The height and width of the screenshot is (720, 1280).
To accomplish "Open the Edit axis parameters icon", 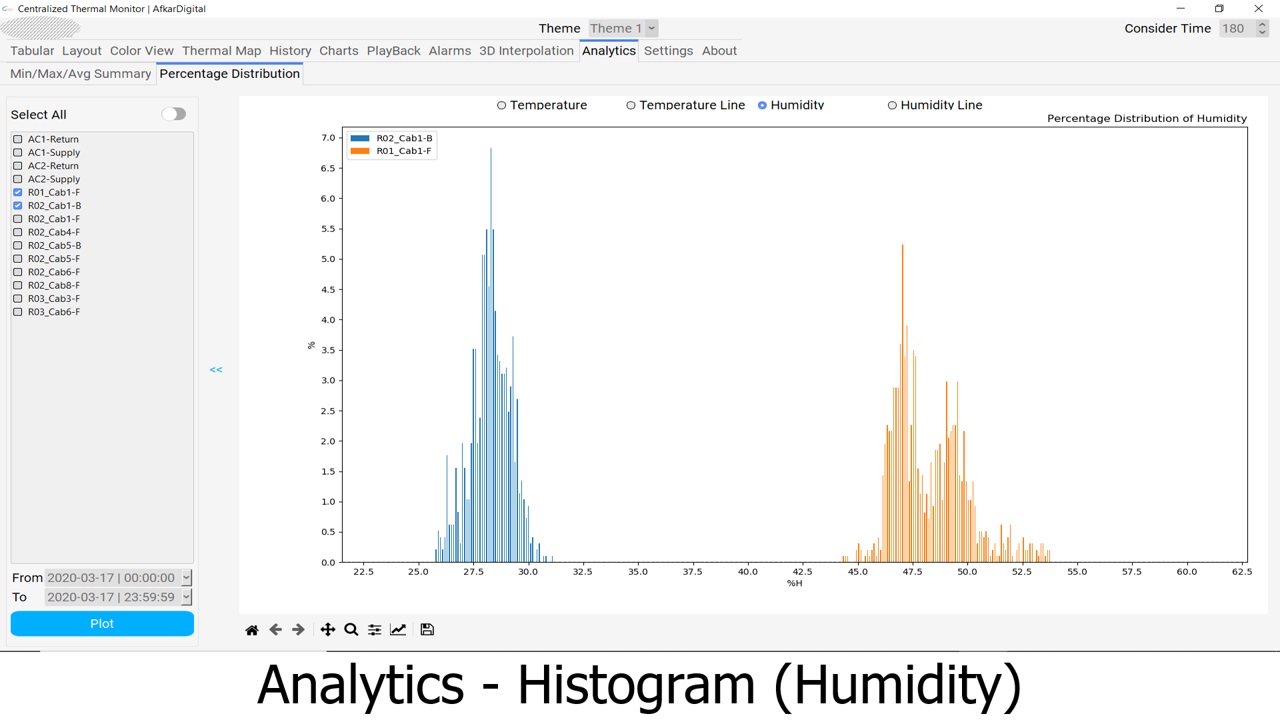I will 398,630.
